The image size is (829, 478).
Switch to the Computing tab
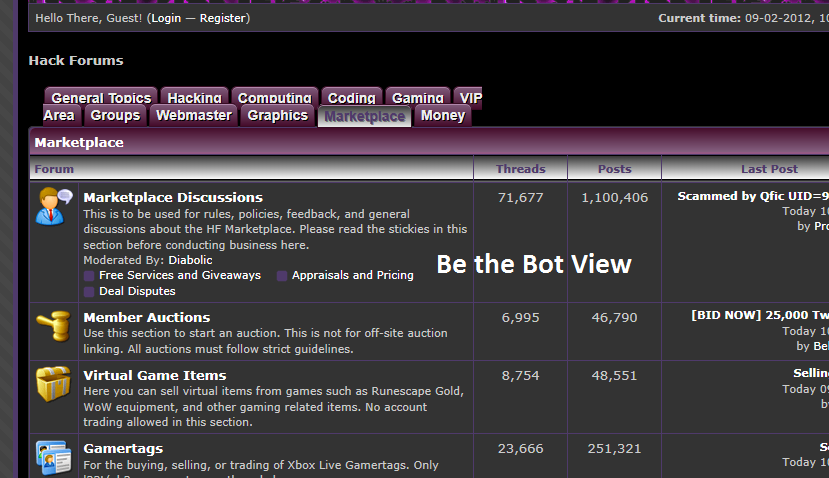pos(274,97)
